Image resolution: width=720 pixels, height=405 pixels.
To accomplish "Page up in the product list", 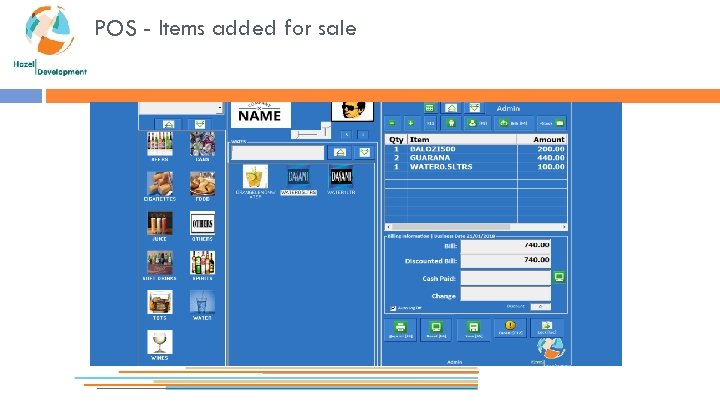I will point(340,152).
